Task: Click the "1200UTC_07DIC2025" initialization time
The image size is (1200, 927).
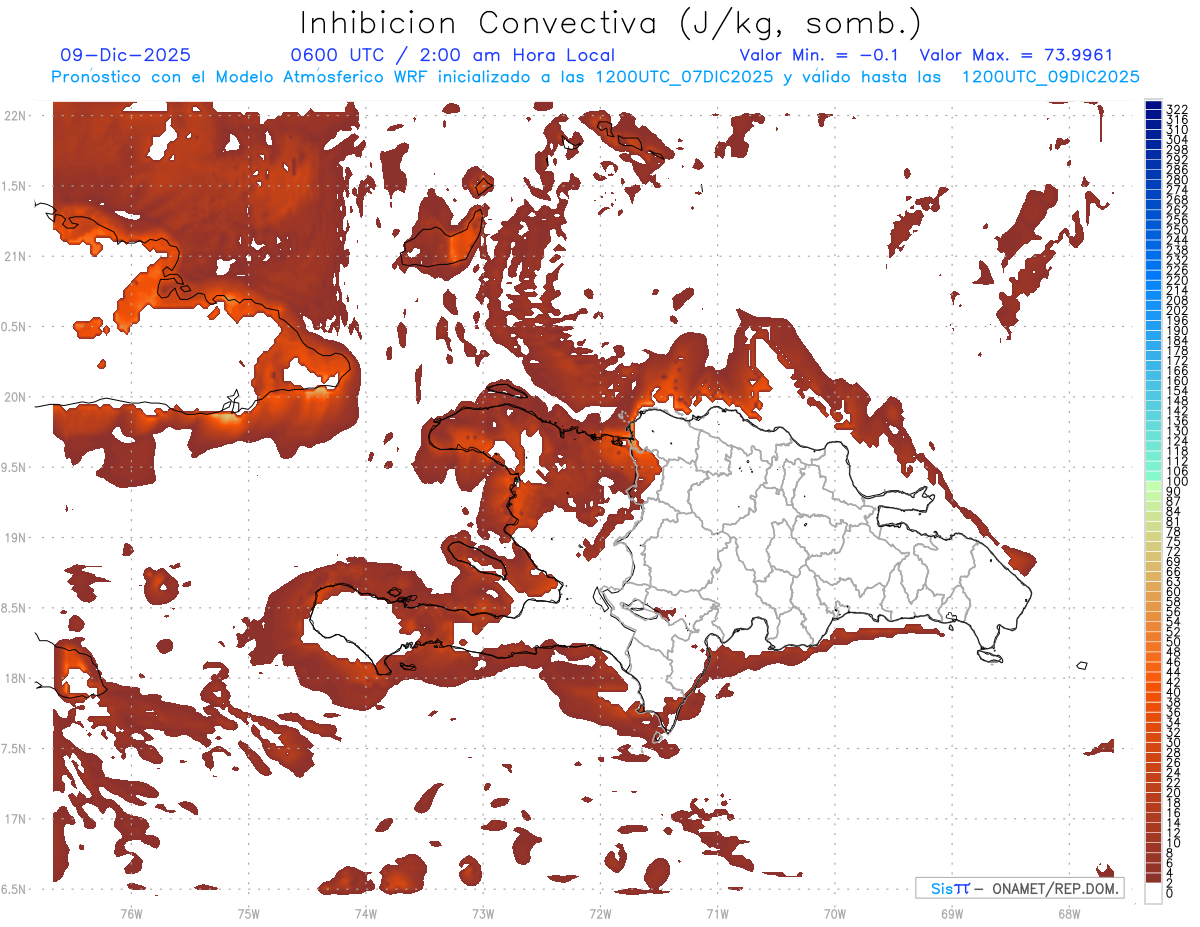Action: click(x=683, y=77)
